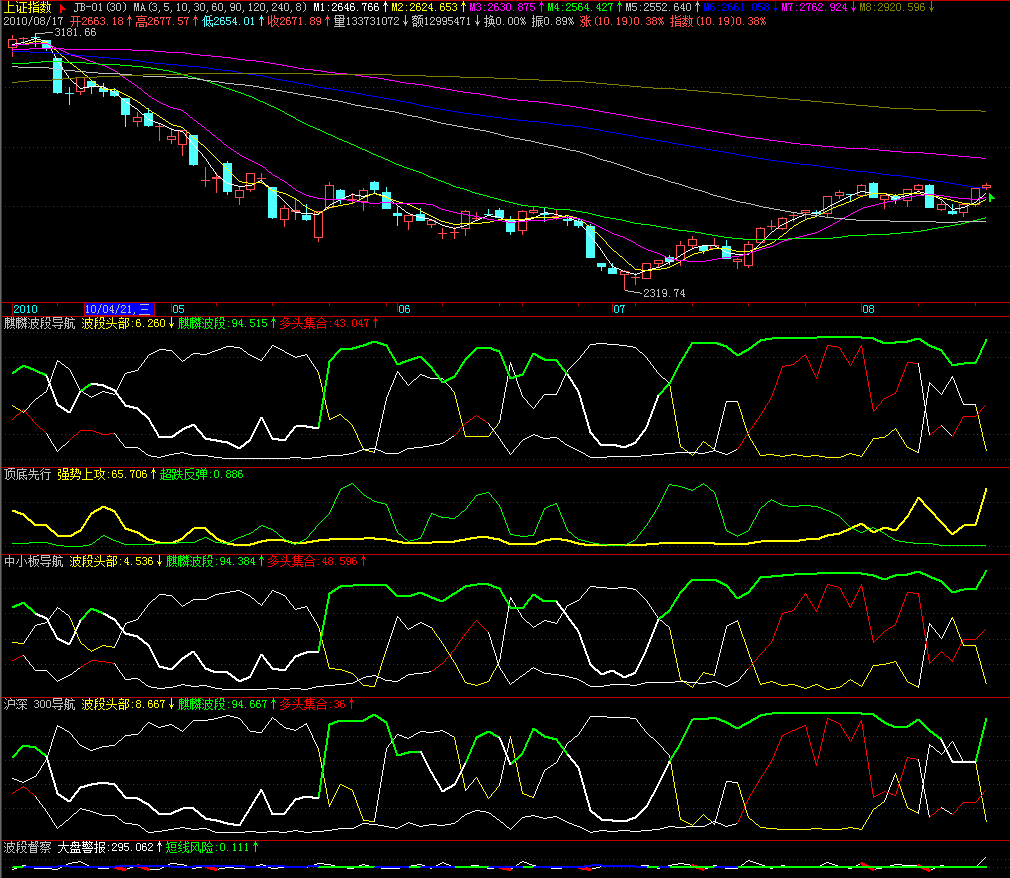The height and width of the screenshot is (878, 1010).
Task: Click the 3181.66 high price label
Action: click(75, 32)
